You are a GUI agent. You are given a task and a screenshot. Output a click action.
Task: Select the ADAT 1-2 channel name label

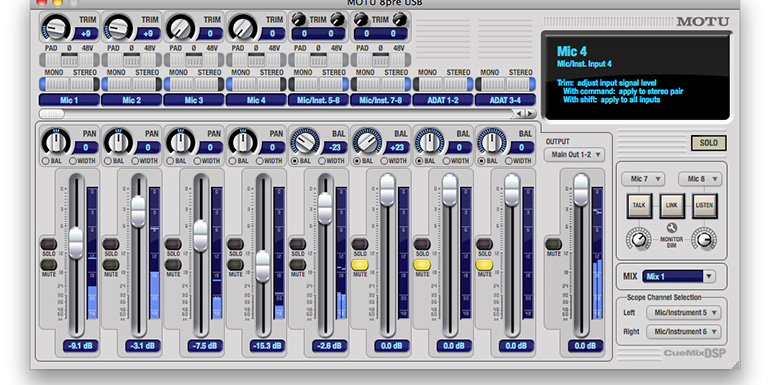coord(443,100)
